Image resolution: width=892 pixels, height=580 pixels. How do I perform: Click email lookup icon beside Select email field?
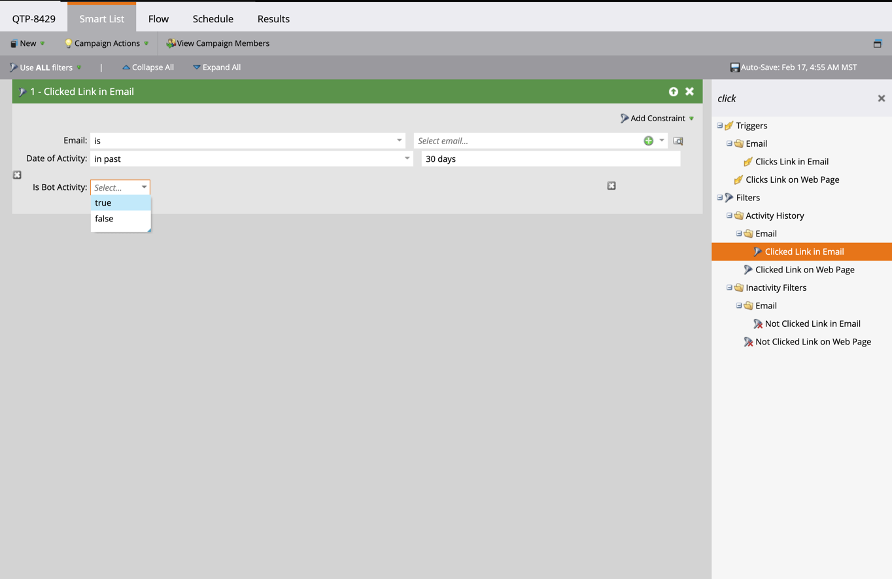(x=678, y=141)
